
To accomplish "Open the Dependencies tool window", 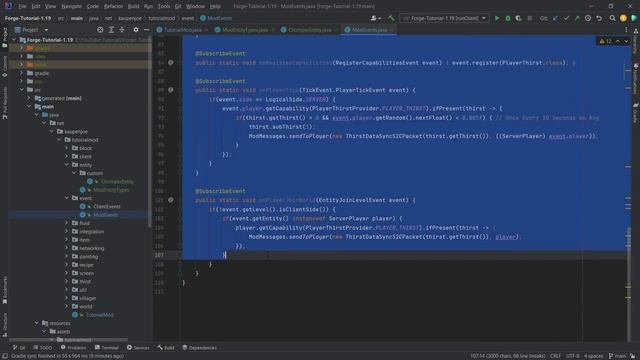I will [200, 348].
